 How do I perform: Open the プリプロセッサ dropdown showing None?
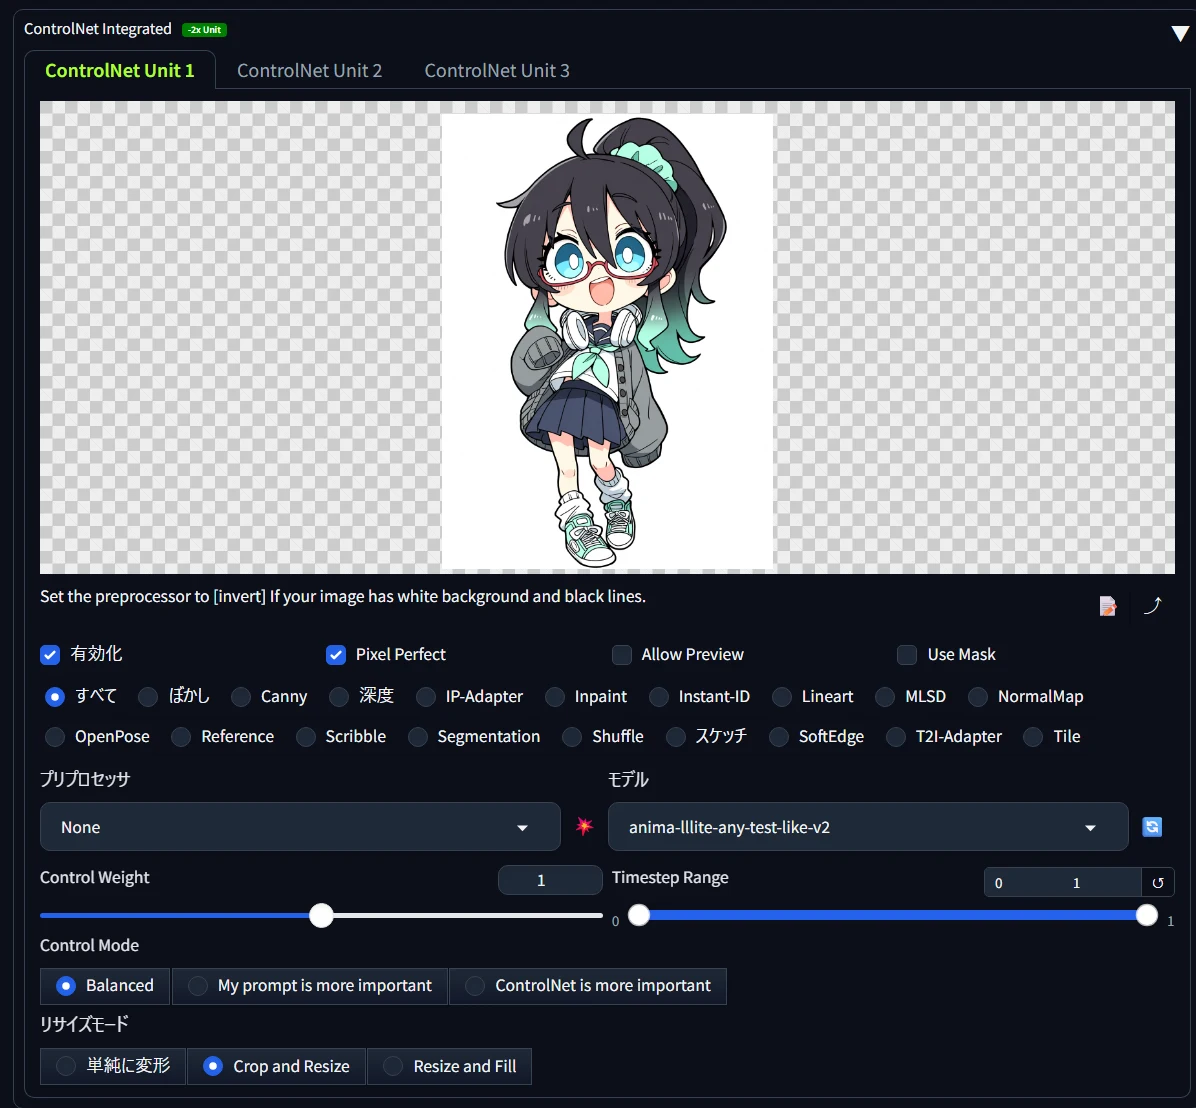coord(300,827)
